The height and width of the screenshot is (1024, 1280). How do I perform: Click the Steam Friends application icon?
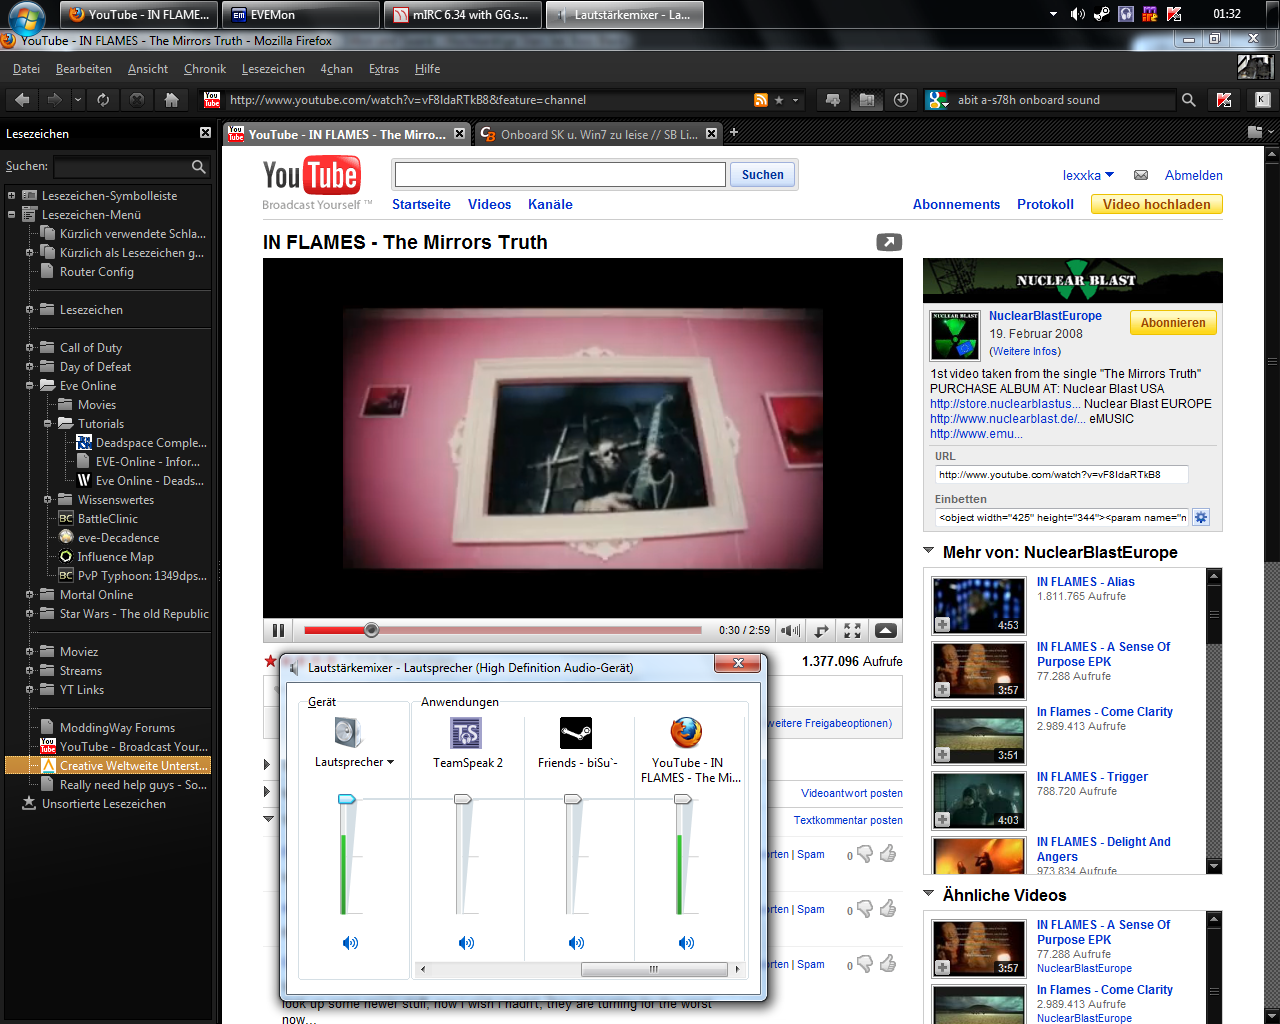click(576, 733)
